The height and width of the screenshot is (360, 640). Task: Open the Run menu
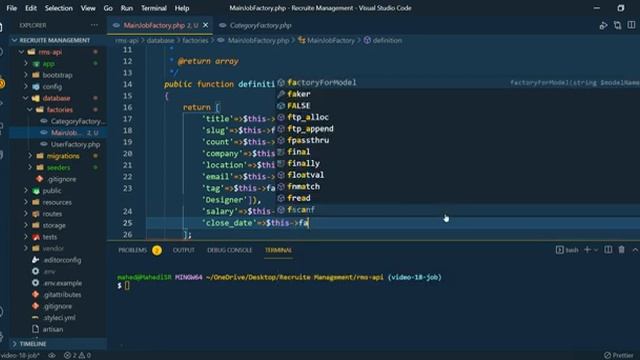(127, 8)
